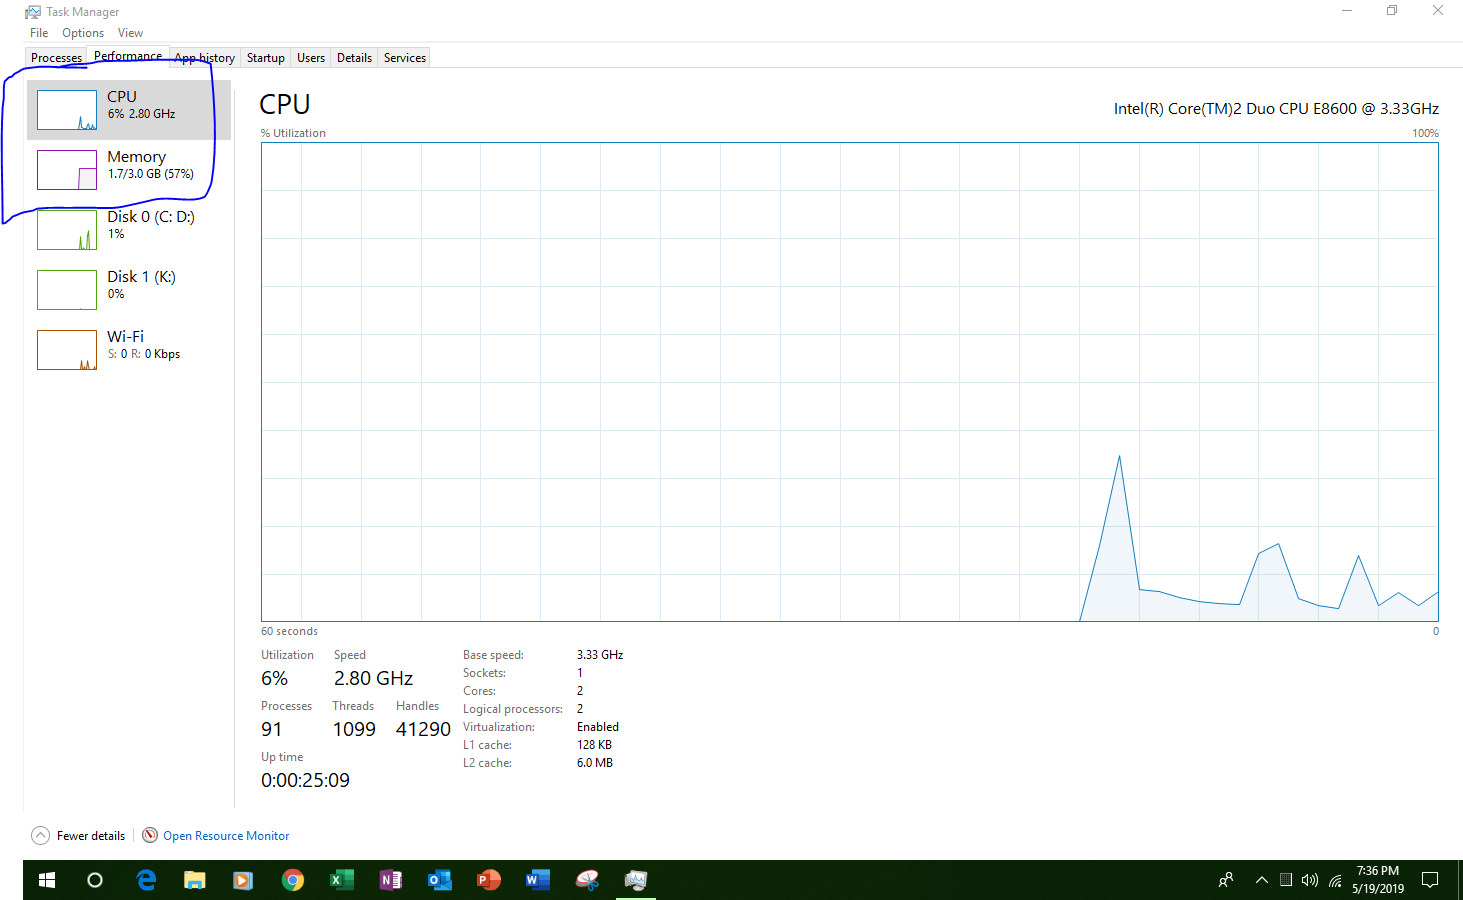Click the processes count 91

271,729
